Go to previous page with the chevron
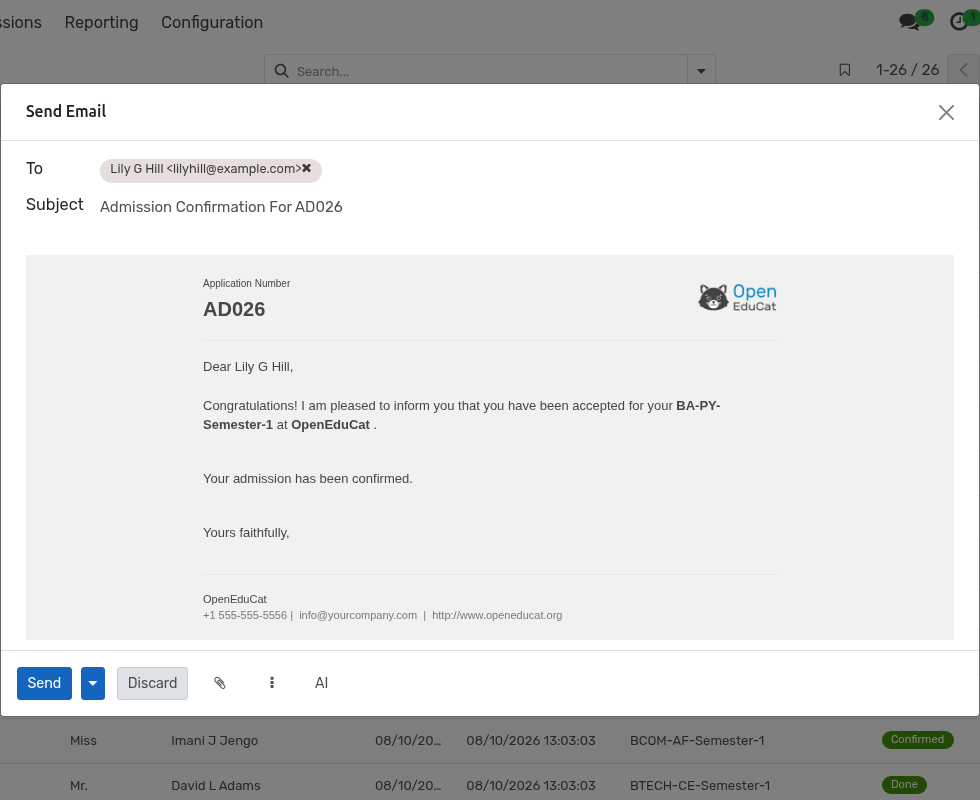This screenshot has height=800, width=980. 963,70
